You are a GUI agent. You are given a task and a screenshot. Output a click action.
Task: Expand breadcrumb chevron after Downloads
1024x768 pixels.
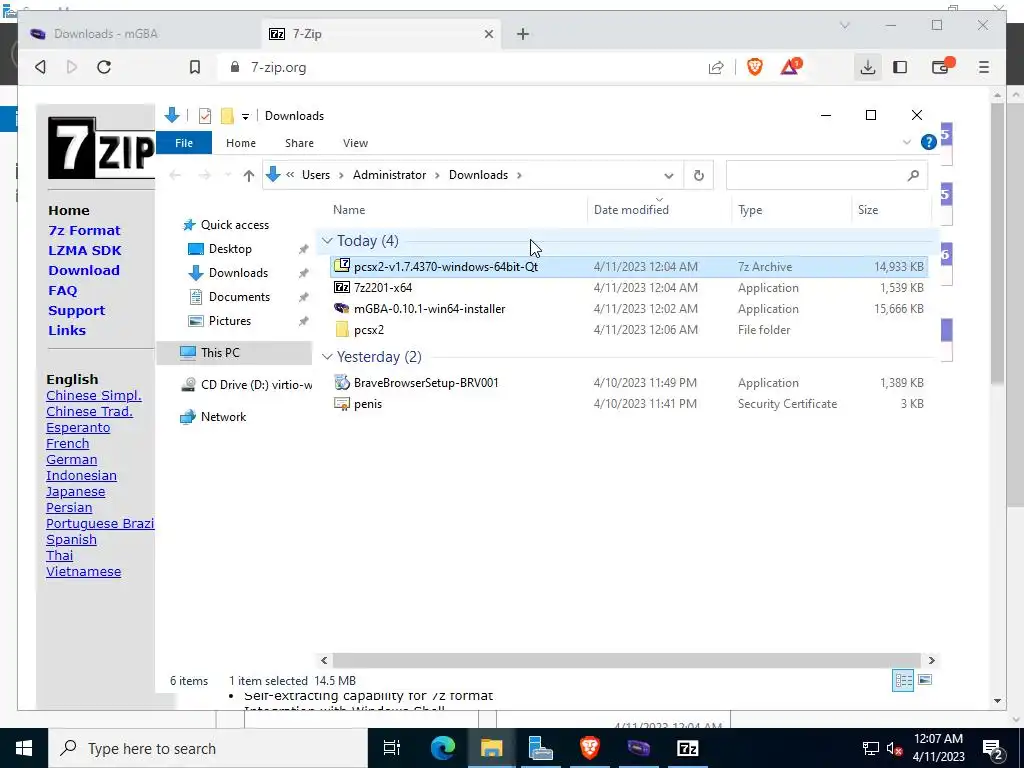click(x=519, y=175)
